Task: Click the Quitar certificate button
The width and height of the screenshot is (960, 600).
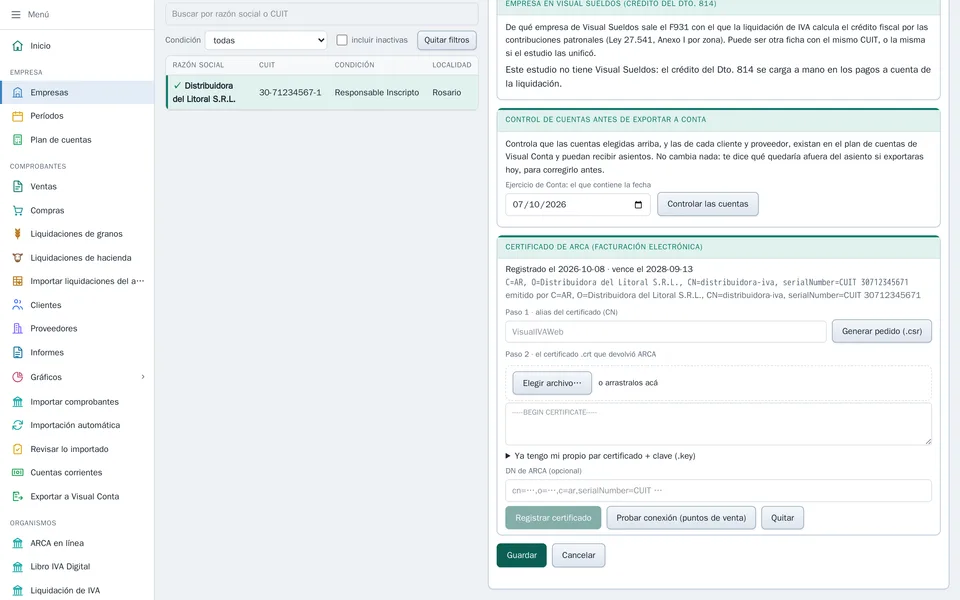Action: click(782, 518)
